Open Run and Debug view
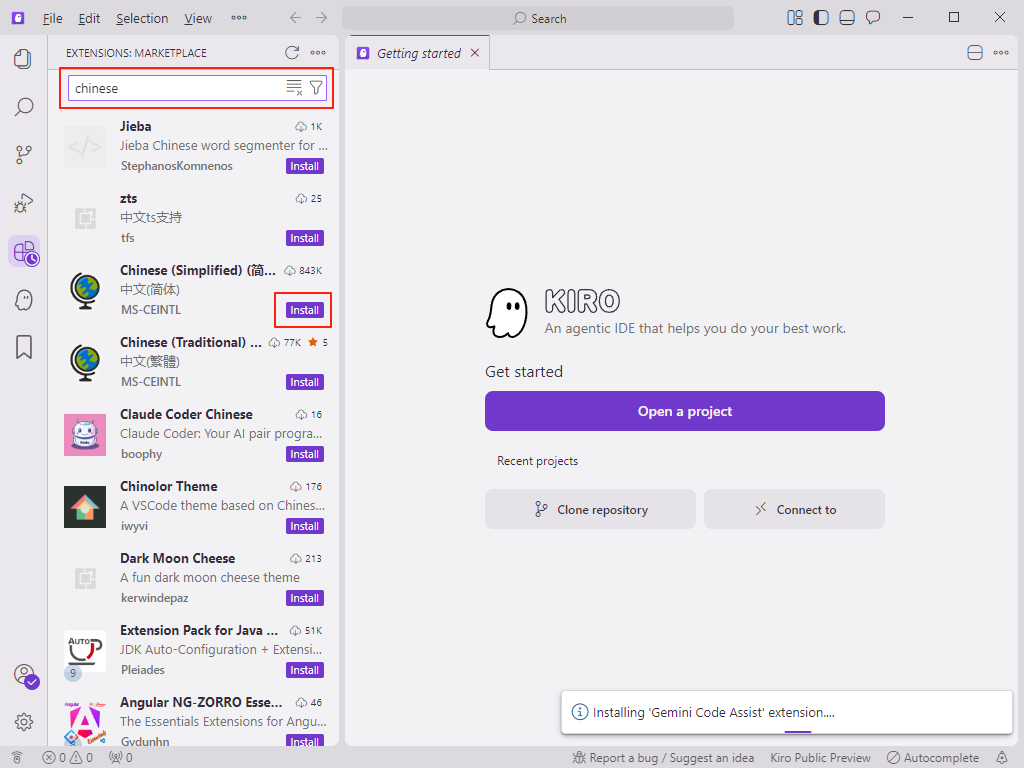The width and height of the screenshot is (1024, 768). [24, 203]
